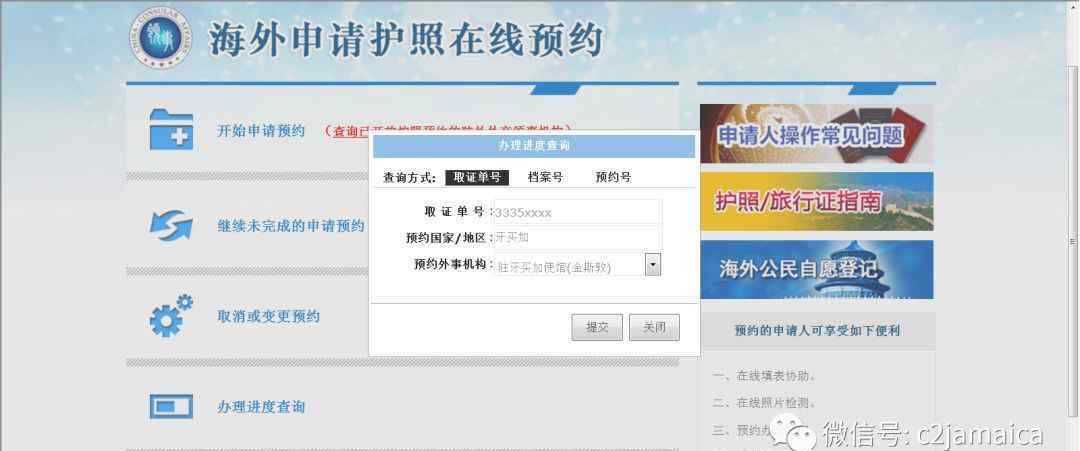The width and height of the screenshot is (1080, 451).
Task: Close the dialog with 关闭 button
Action: point(654,328)
